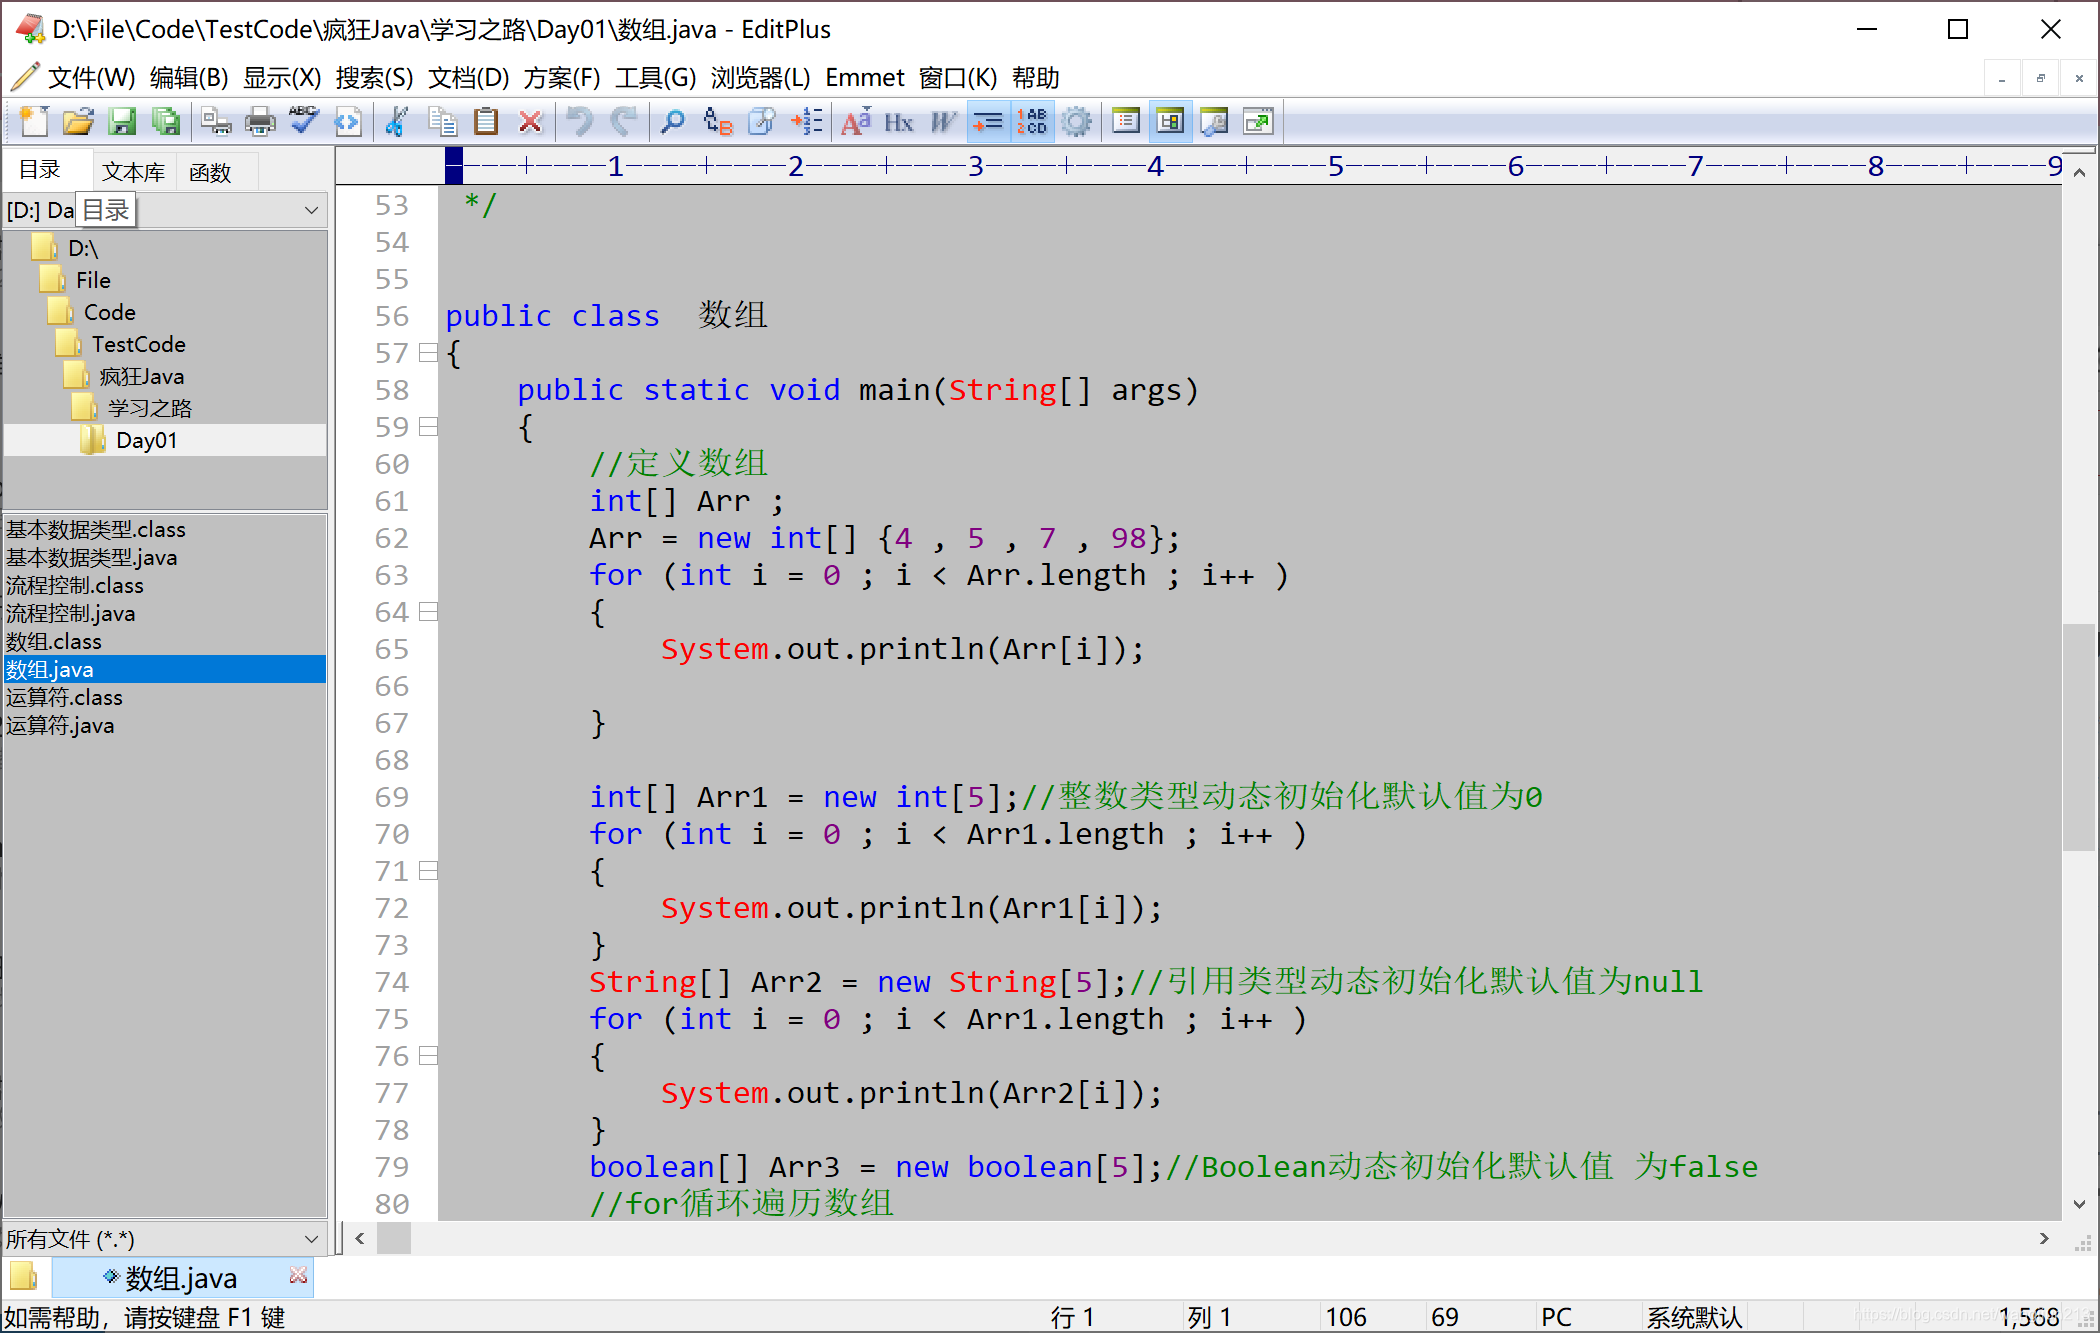Open the 窗口(K) menu
The image size is (2100, 1333).
(x=958, y=78)
